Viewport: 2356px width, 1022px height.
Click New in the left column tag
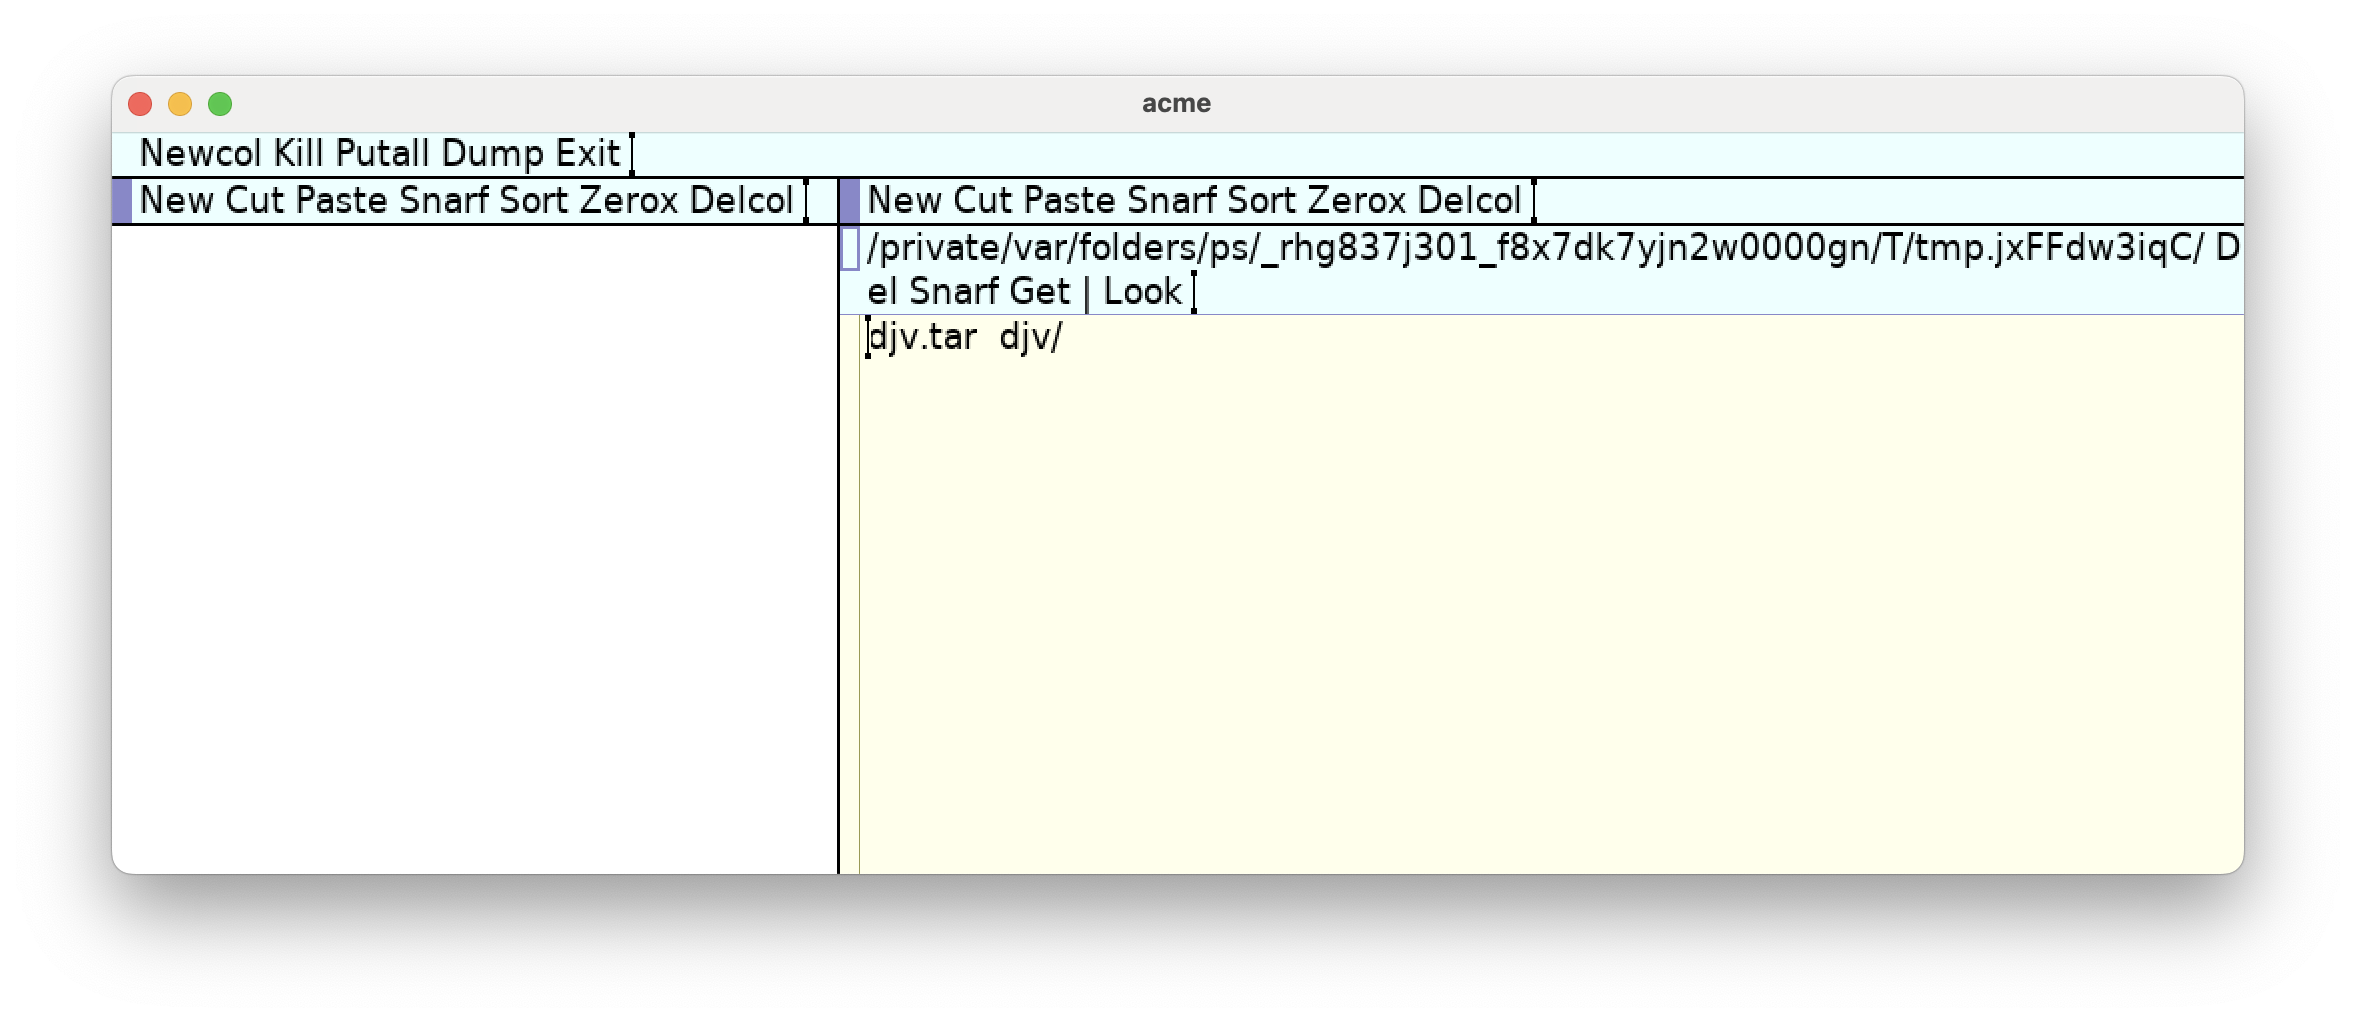[176, 201]
